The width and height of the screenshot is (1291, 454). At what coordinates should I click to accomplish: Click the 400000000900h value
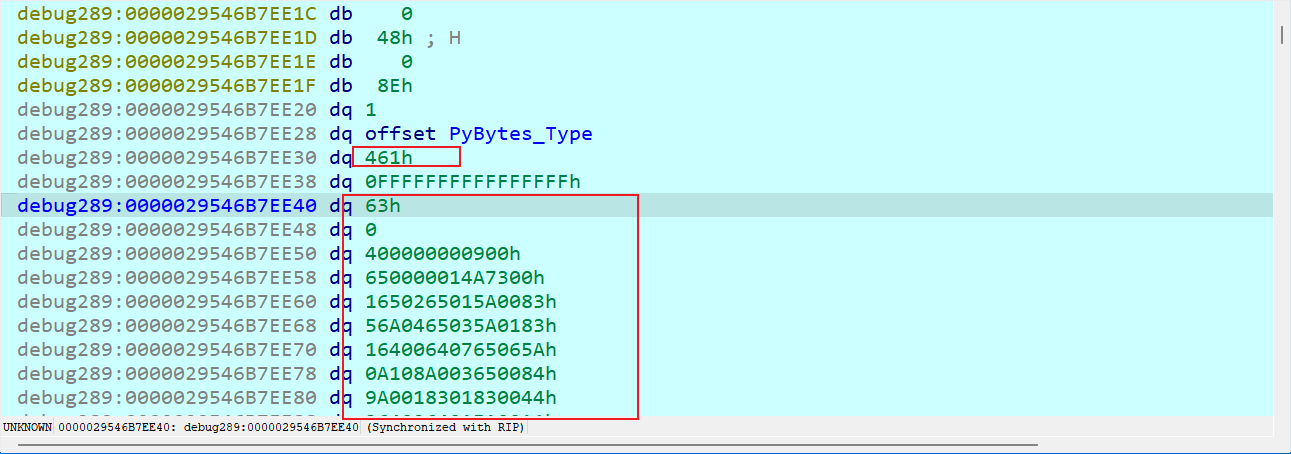443,253
